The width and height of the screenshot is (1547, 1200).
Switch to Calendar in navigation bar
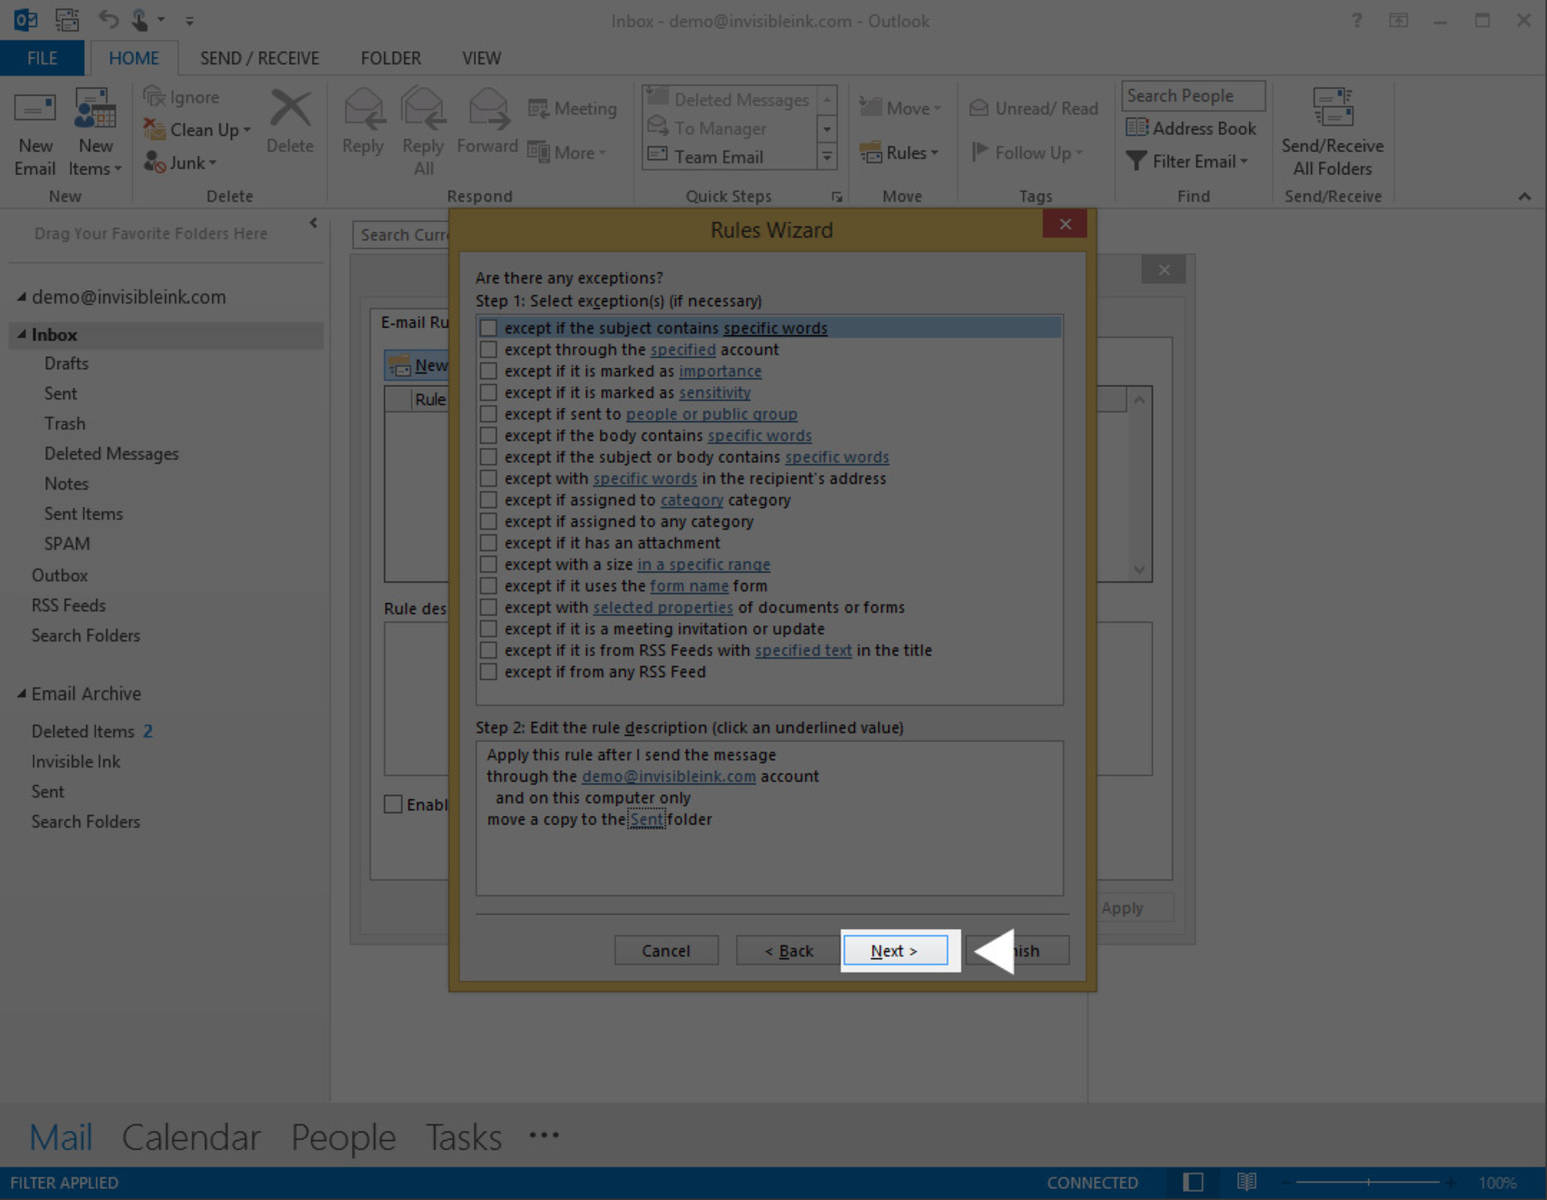pos(191,1137)
